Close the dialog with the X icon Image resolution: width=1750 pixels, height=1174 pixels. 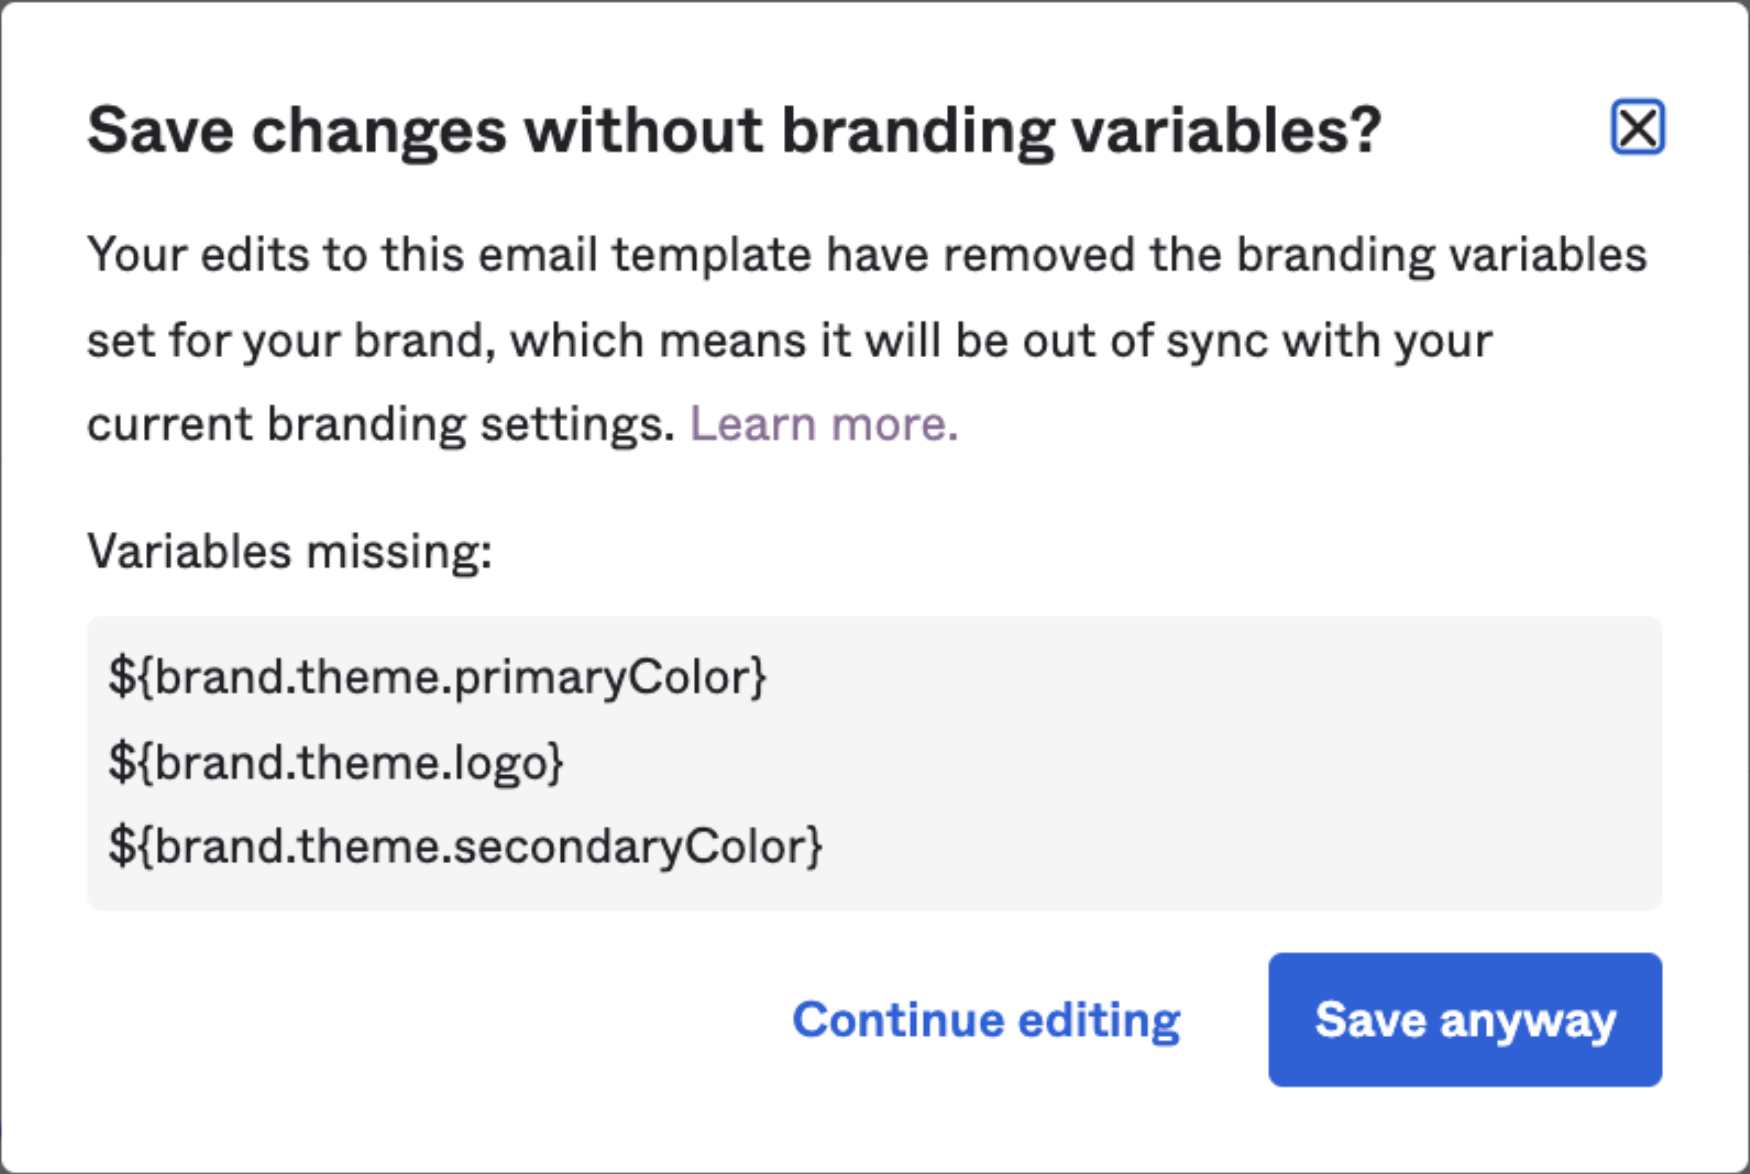[1637, 128]
